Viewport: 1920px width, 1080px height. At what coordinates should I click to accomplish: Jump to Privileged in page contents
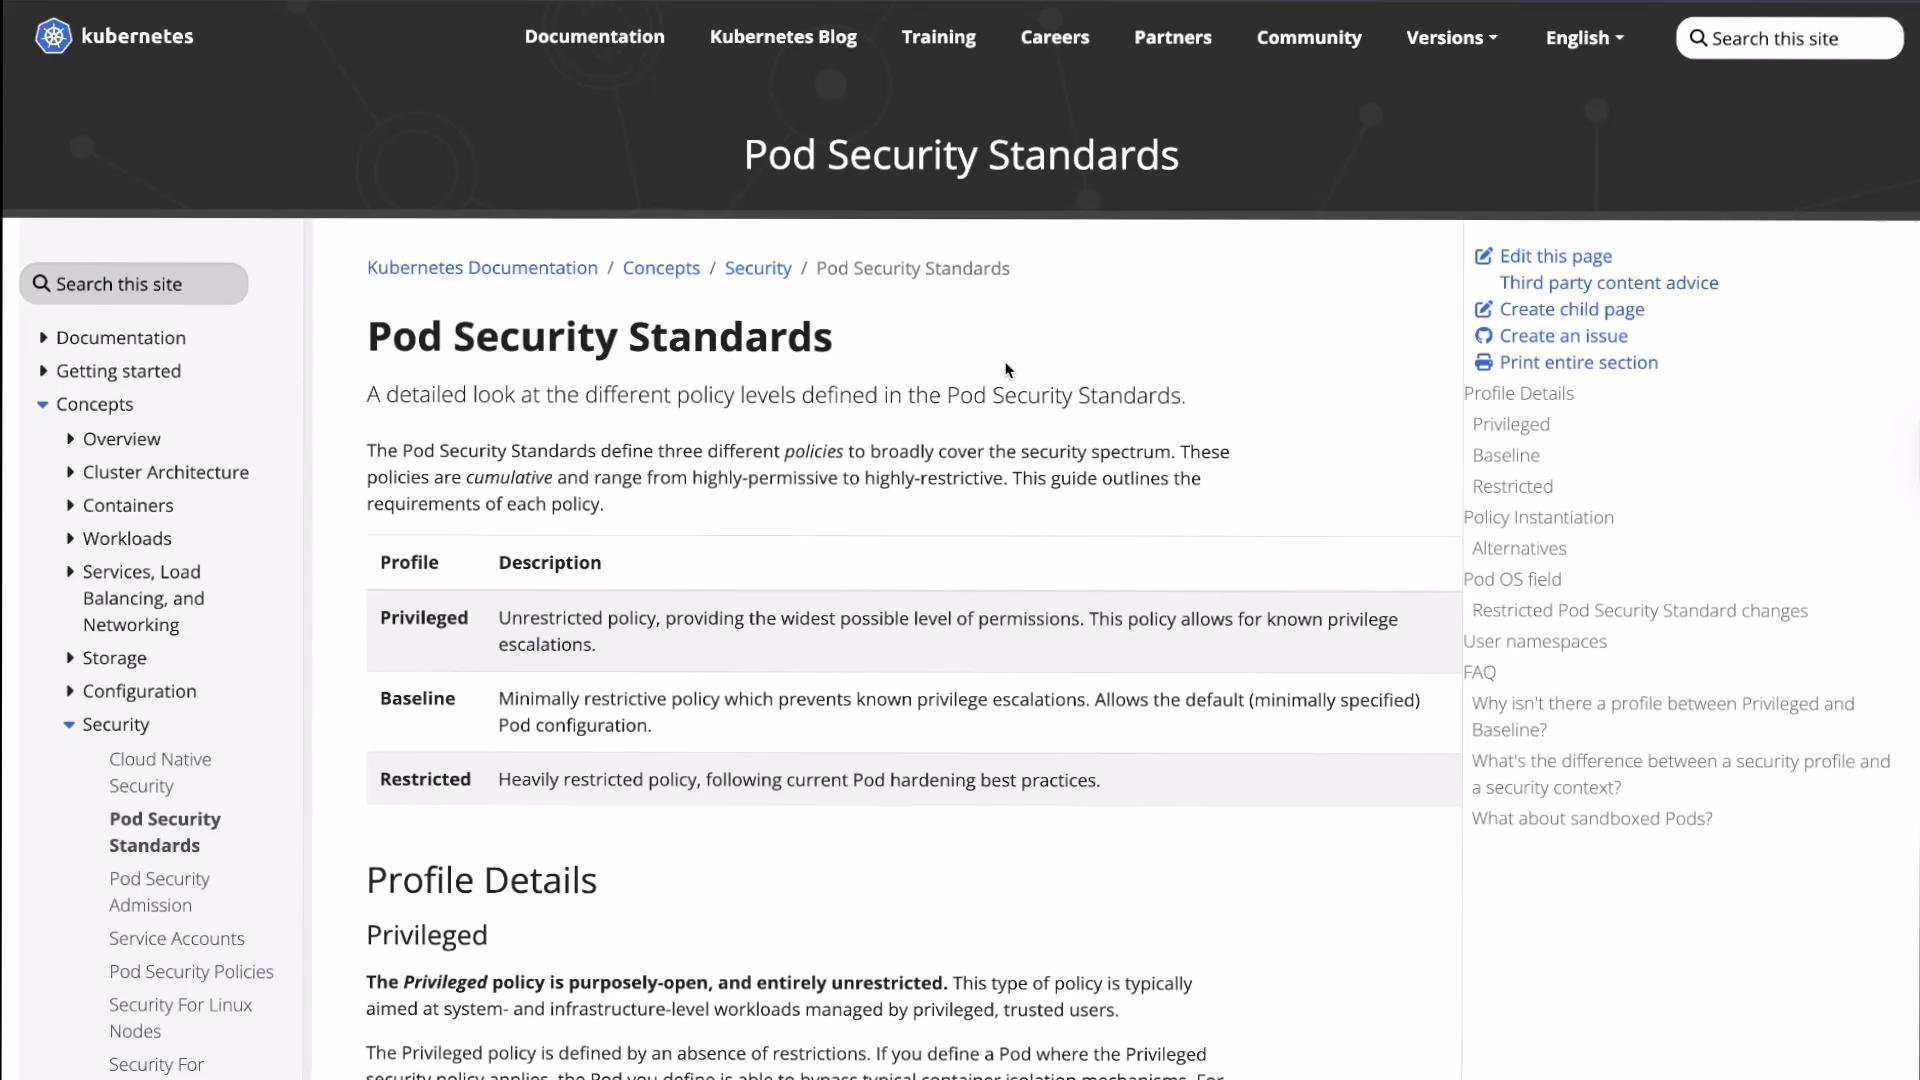pos(1510,424)
